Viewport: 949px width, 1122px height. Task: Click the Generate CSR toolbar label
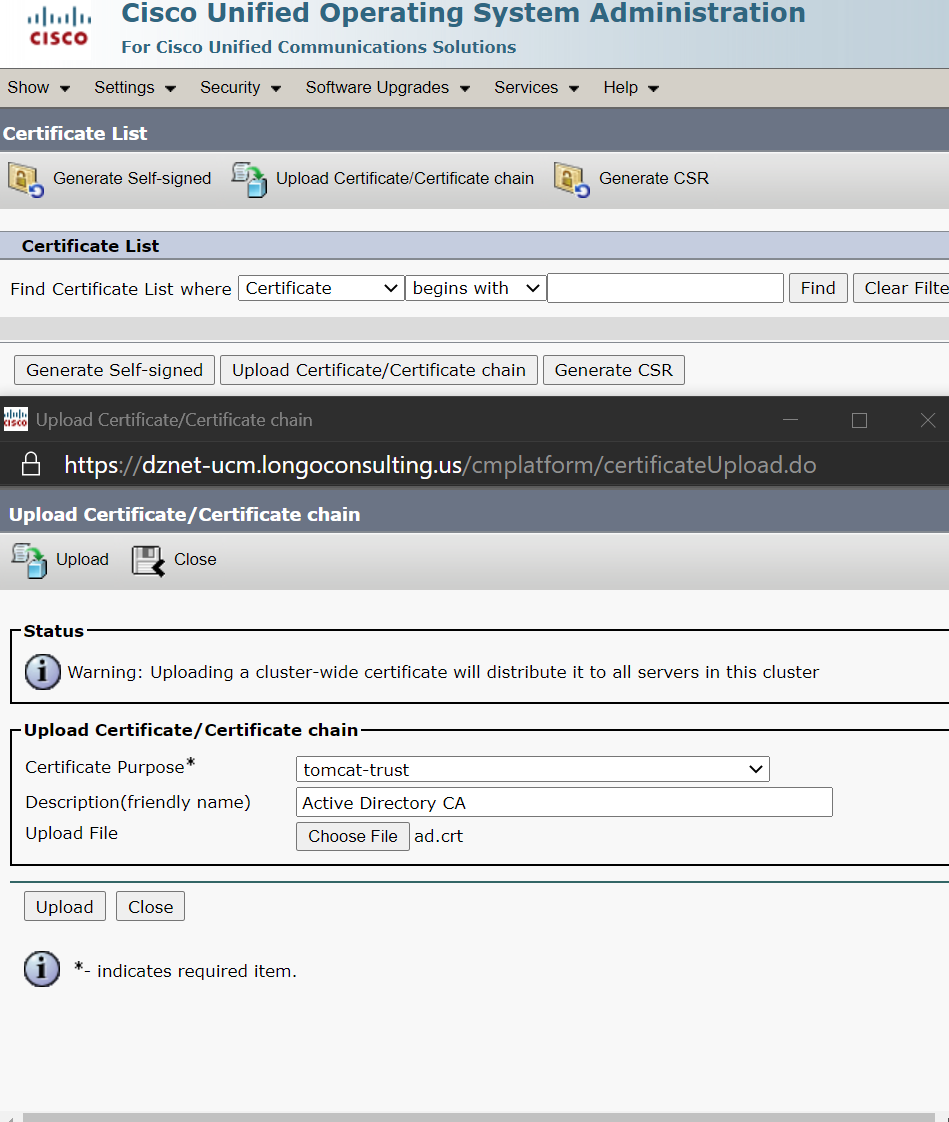pos(654,179)
